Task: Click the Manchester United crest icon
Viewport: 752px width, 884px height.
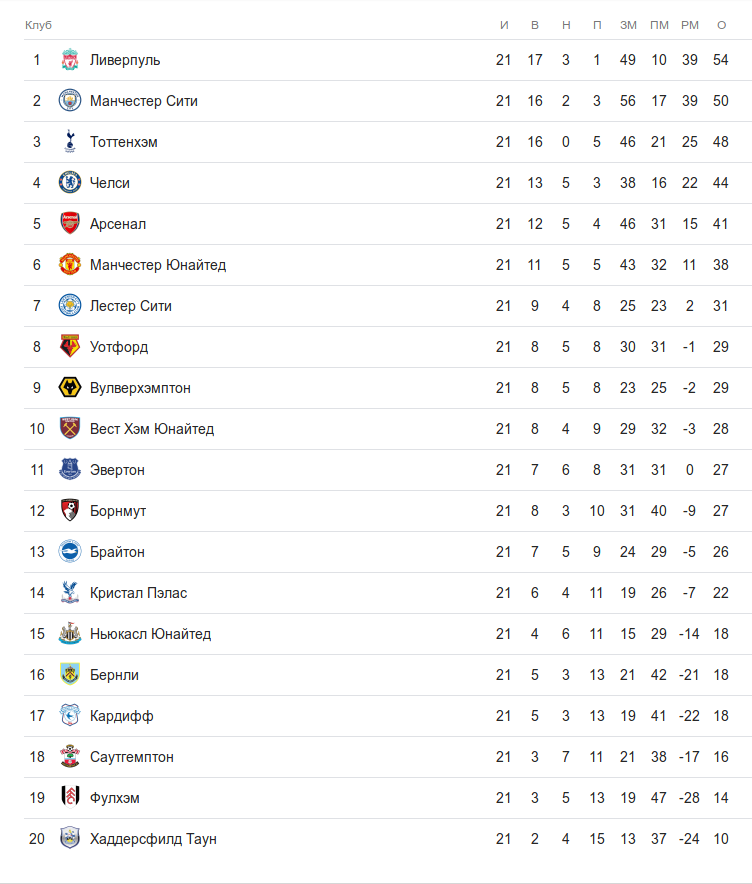Action: pyautogui.click(x=69, y=265)
